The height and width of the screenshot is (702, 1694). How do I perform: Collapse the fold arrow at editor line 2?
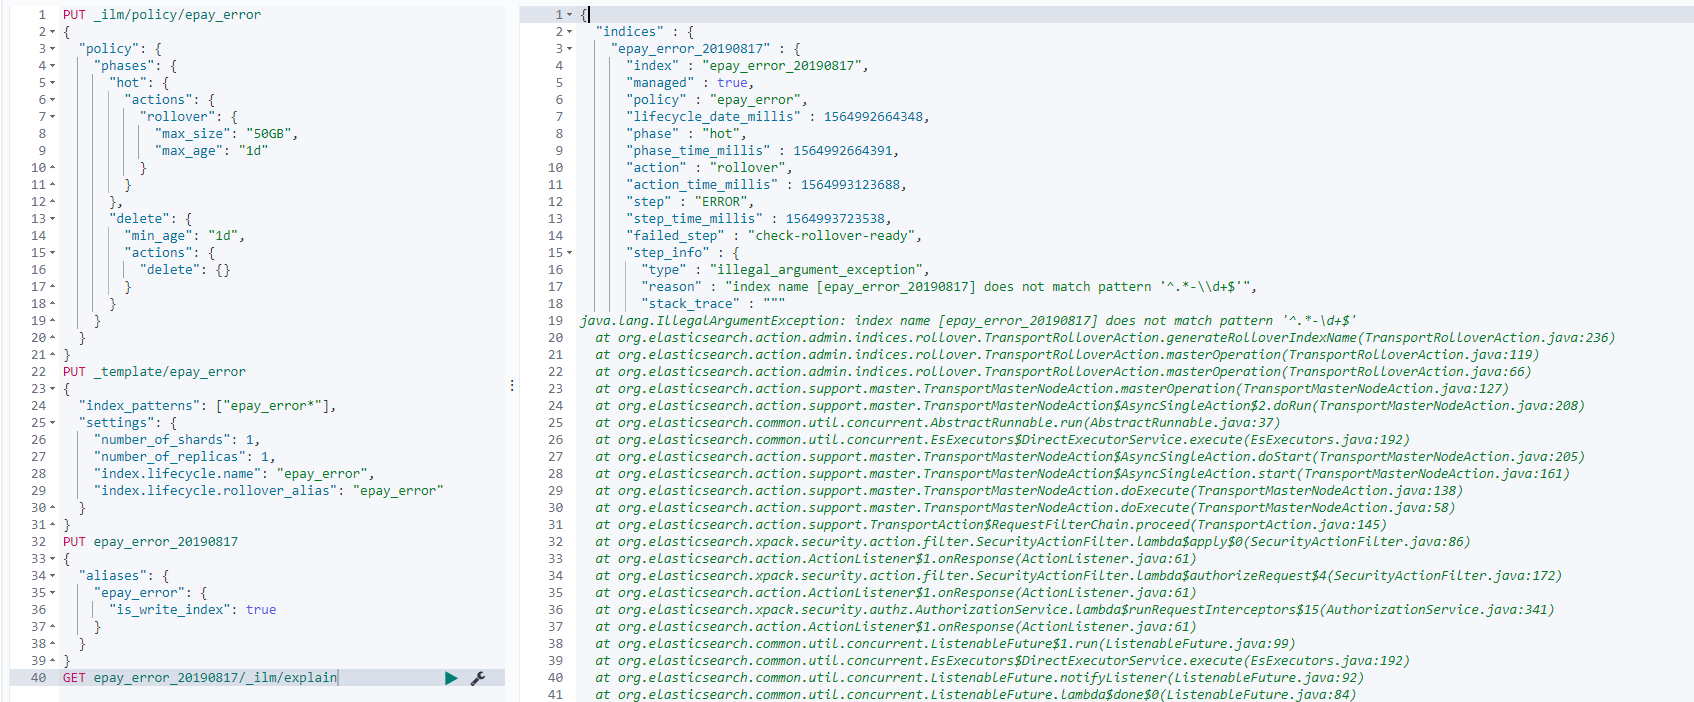pyautogui.click(x=52, y=32)
